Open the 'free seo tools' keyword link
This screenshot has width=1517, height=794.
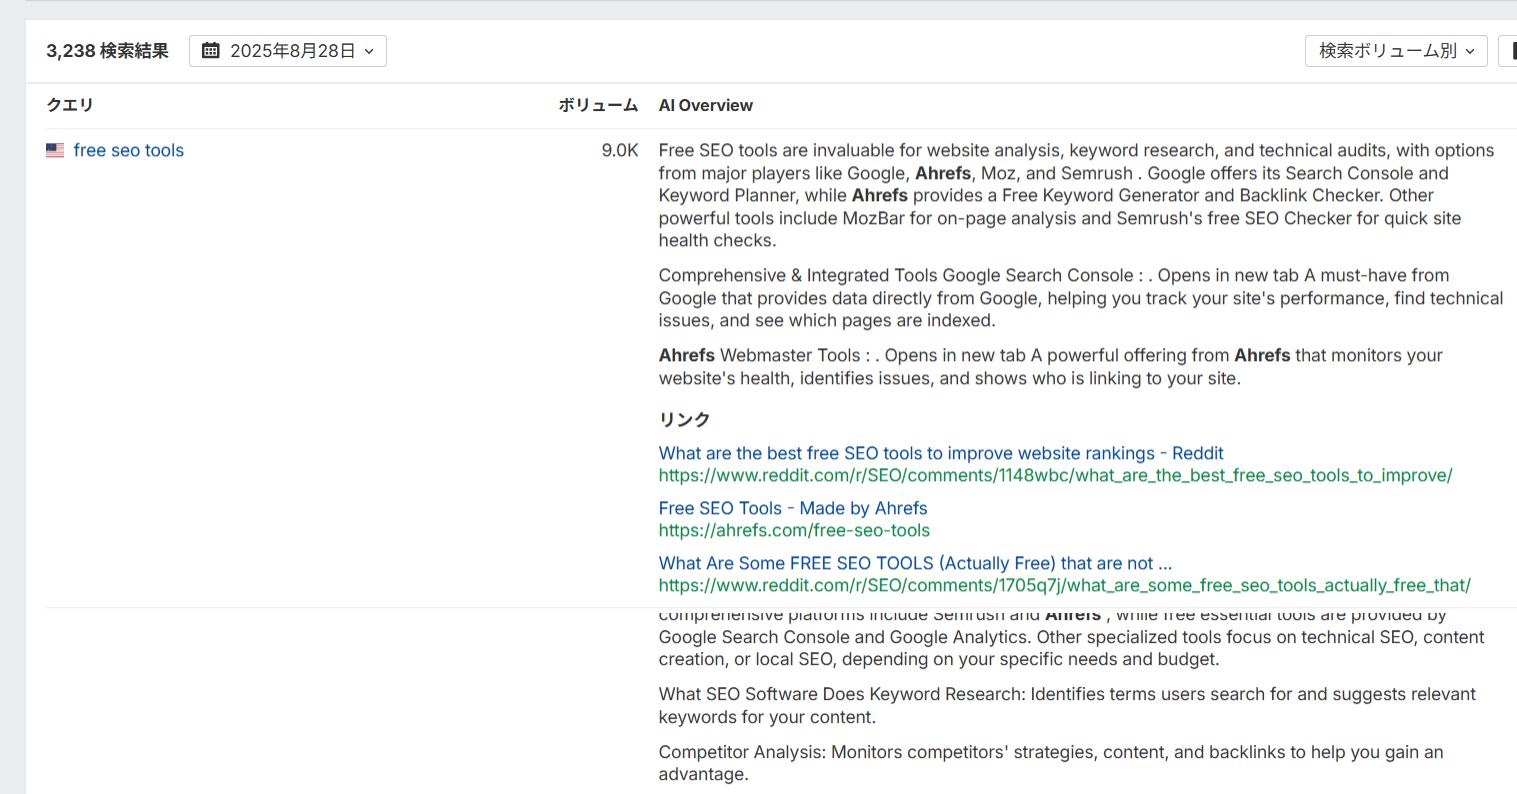[128, 150]
